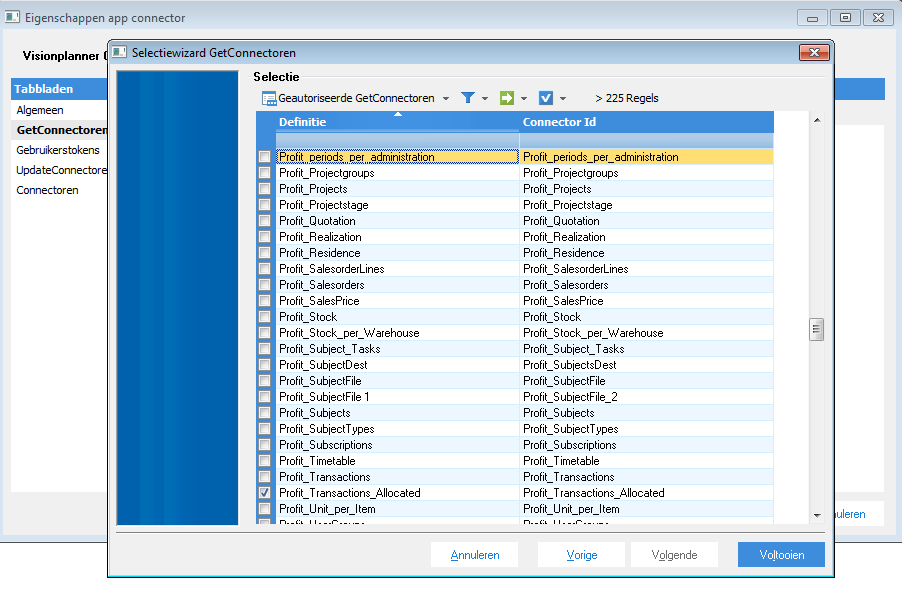This screenshot has width=902, height=591.
Task: Click the vertical scrollbar thumb
Action: click(x=816, y=330)
